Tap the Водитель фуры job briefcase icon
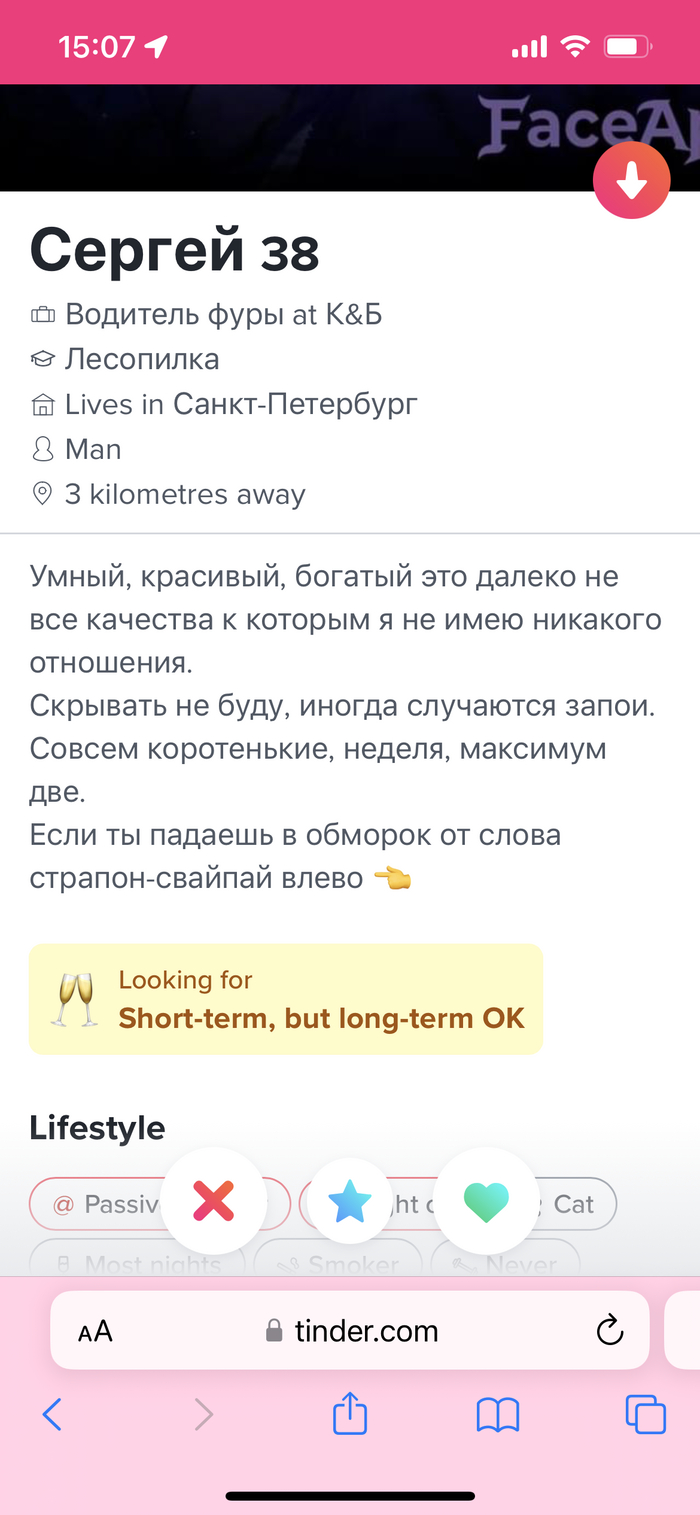 [x=42, y=315]
